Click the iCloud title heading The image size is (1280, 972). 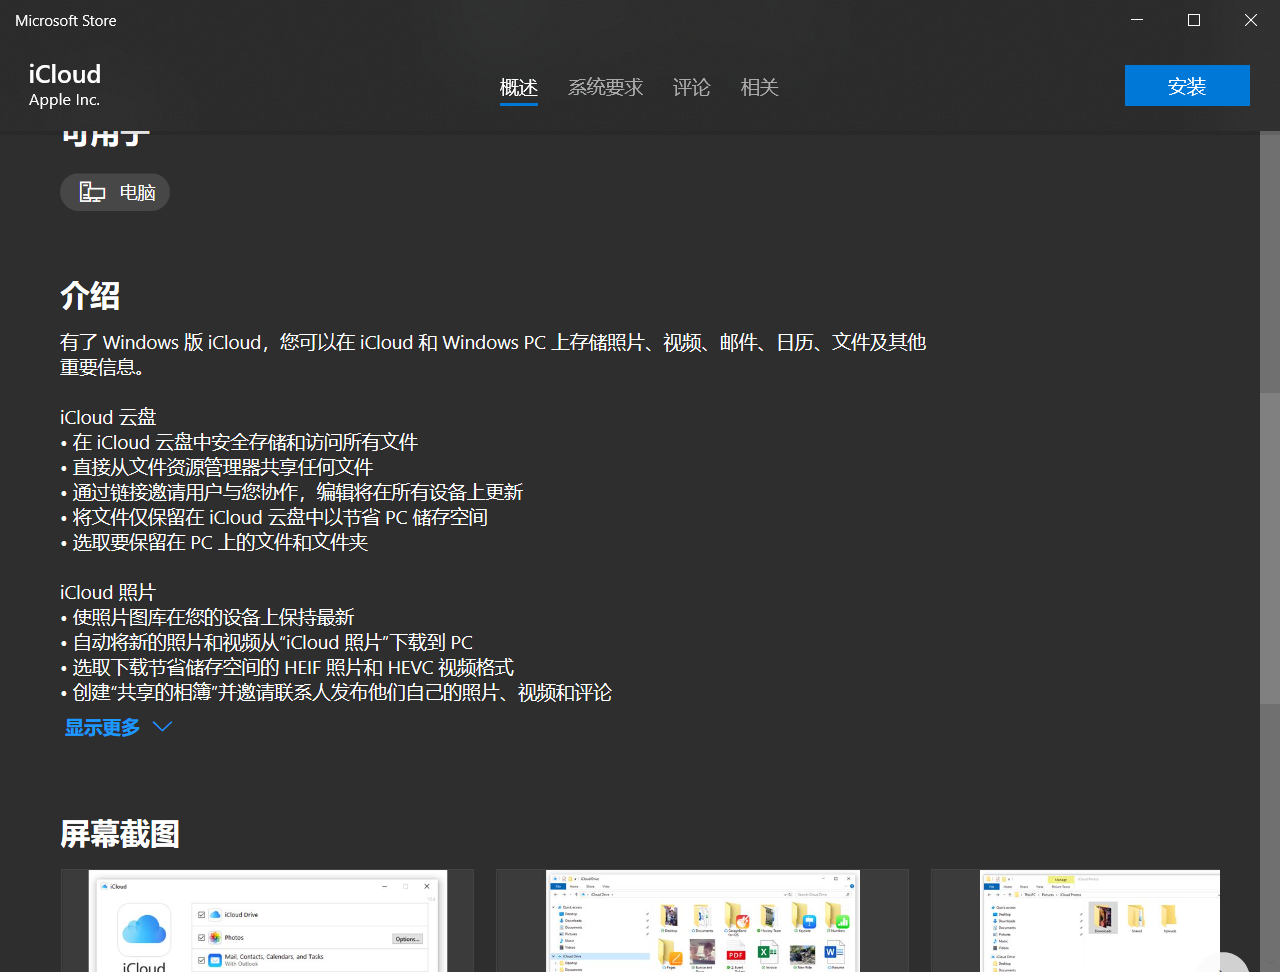pyautogui.click(x=64, y=74)
